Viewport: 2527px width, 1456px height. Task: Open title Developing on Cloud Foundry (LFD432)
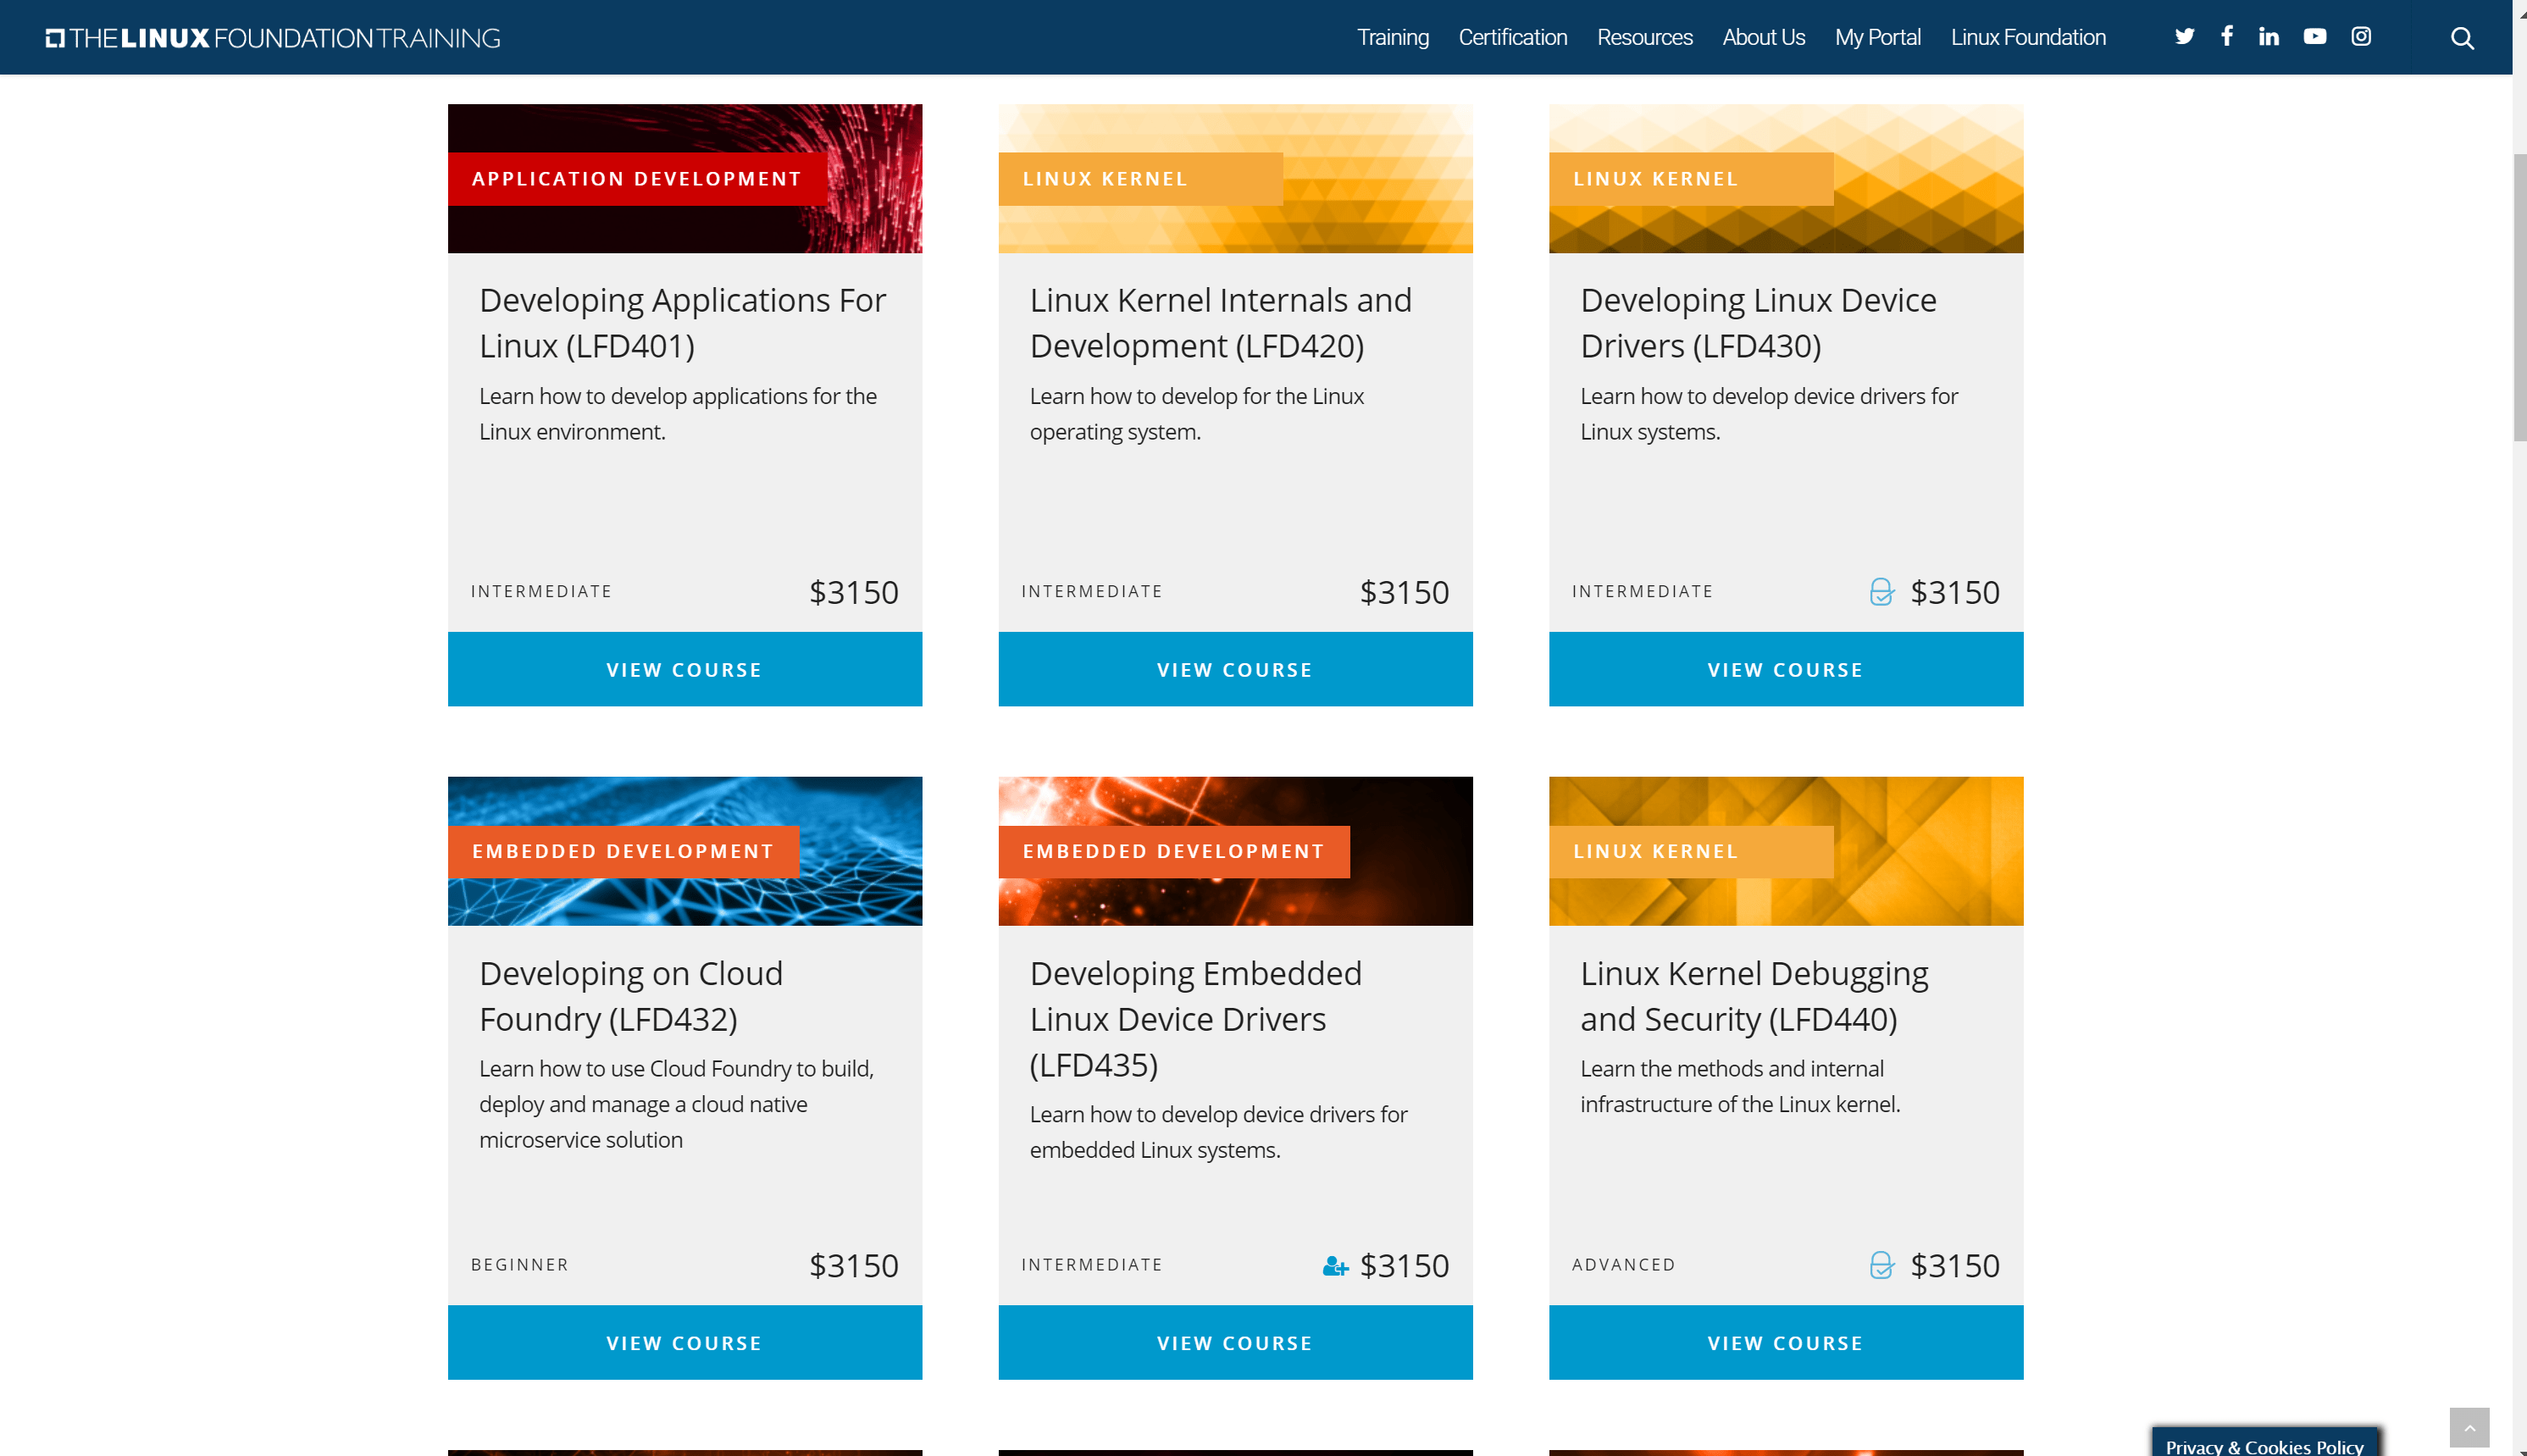coord(630,996)
